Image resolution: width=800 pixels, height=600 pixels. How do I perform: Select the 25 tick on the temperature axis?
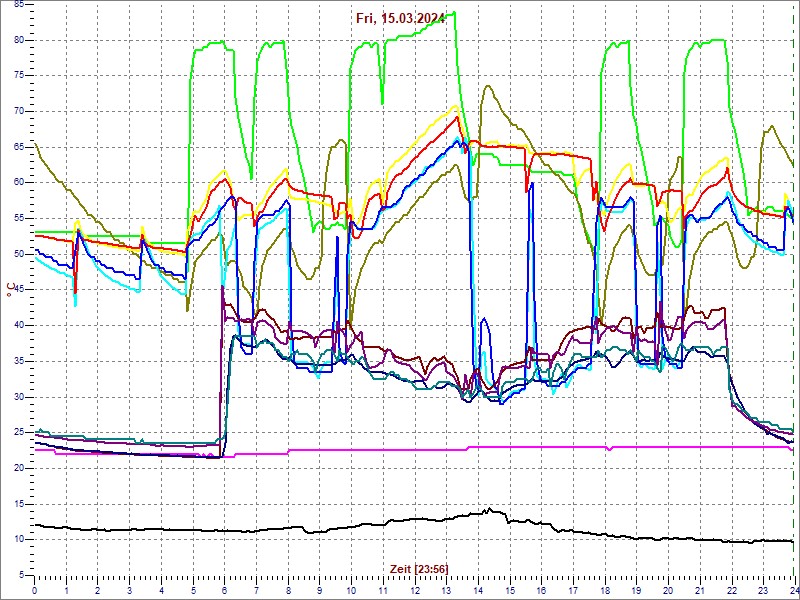[x=19, y=433]
